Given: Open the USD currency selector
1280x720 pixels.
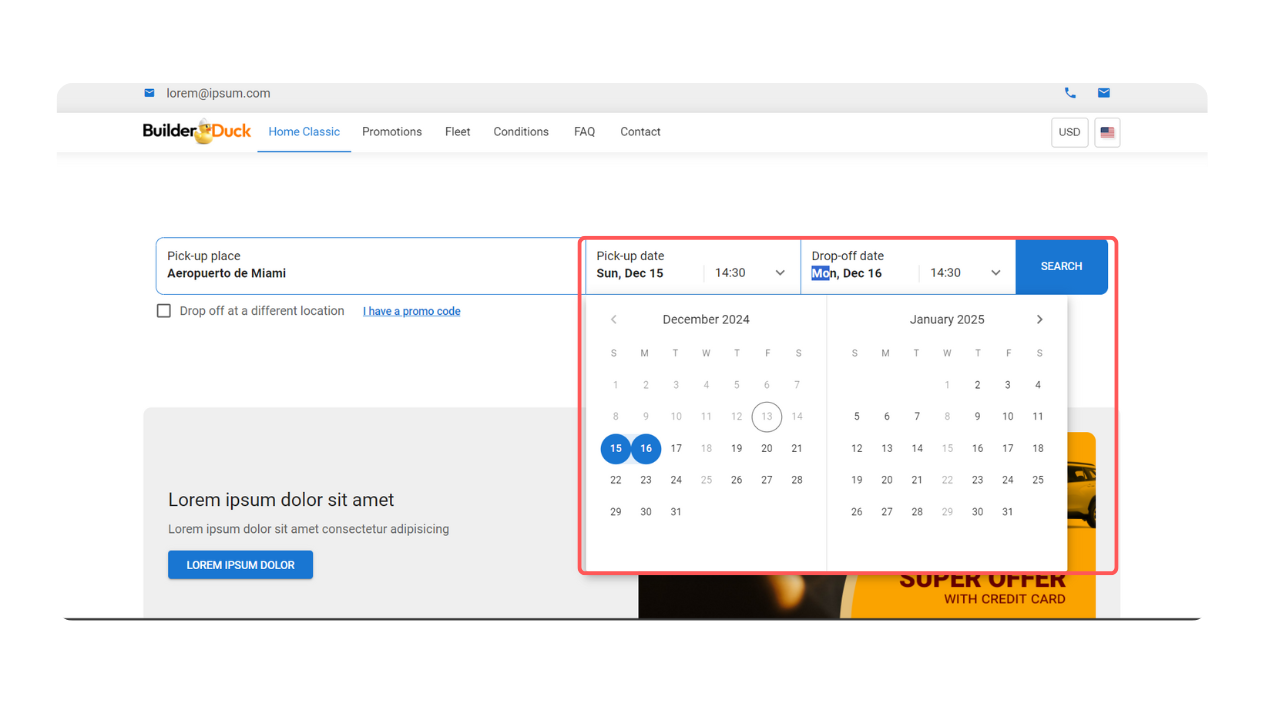Looking at the screenshot, I should (x=1069, y=132).
